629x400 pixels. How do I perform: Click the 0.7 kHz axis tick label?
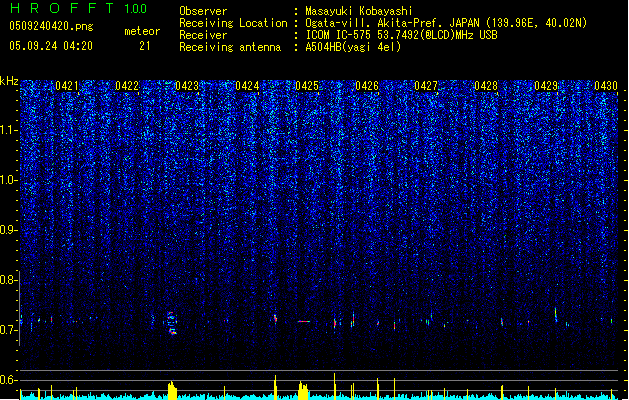coord(9,330)
